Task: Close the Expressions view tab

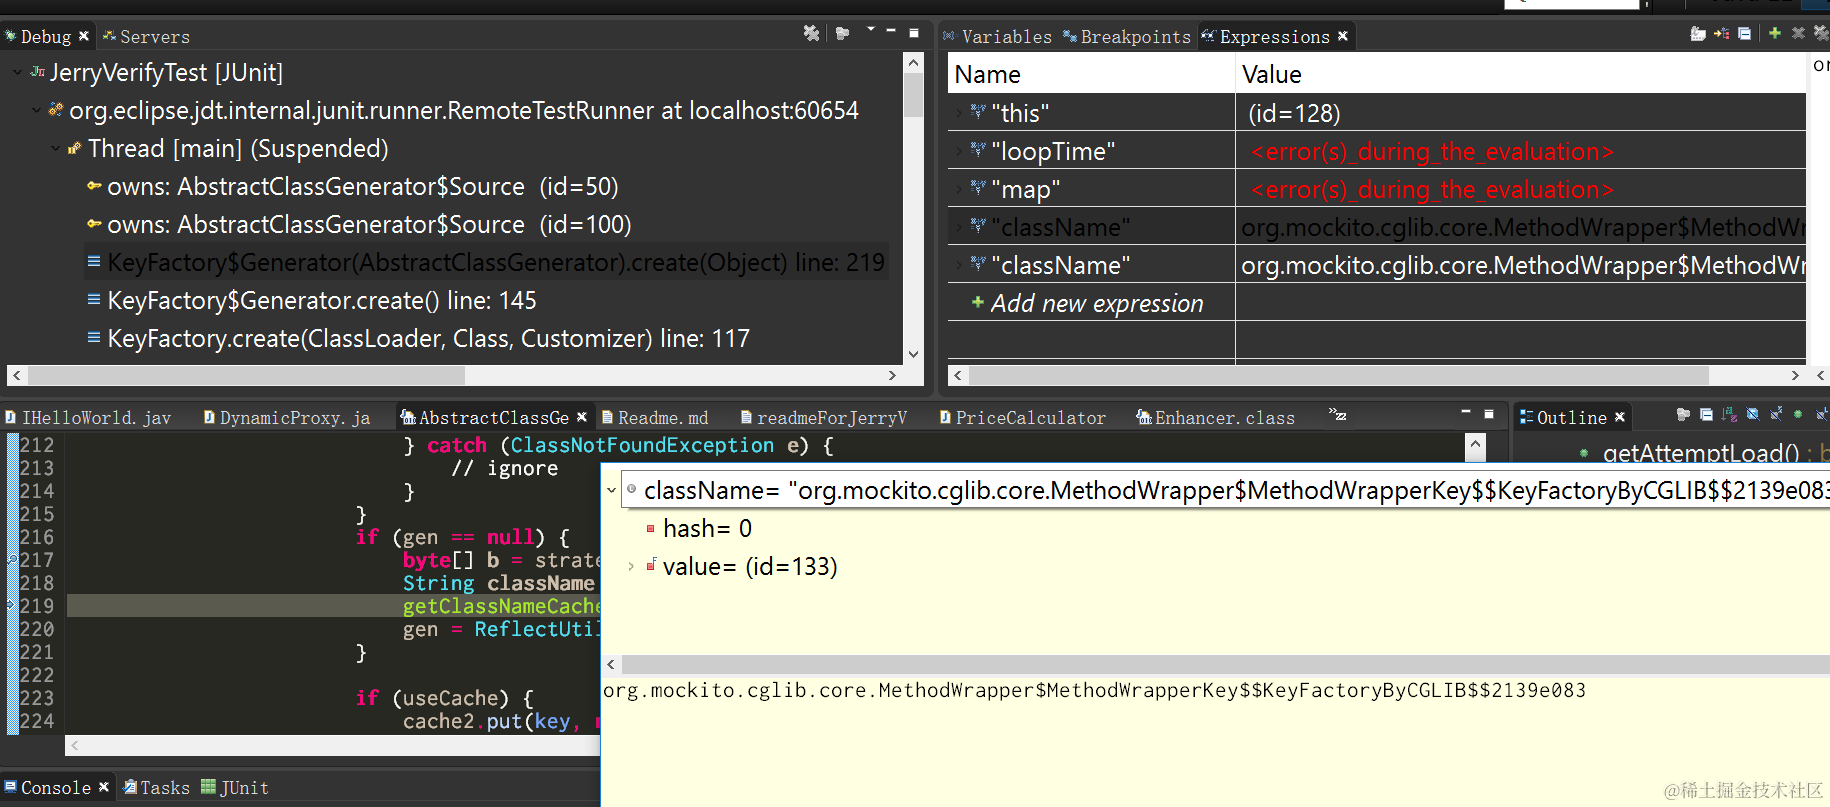Action: point(1343,36)
